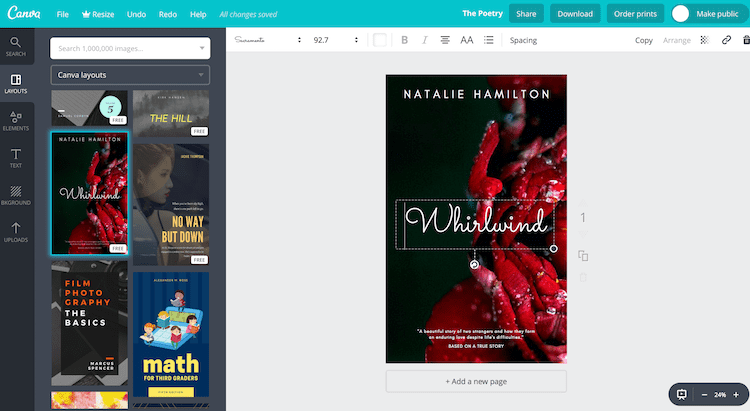
Task: Click the Copy button in toolbar
Action: [644, 40]
